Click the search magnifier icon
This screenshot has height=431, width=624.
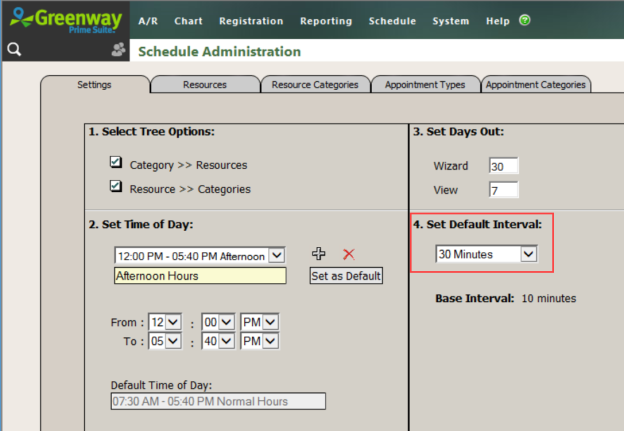[14, 50]
